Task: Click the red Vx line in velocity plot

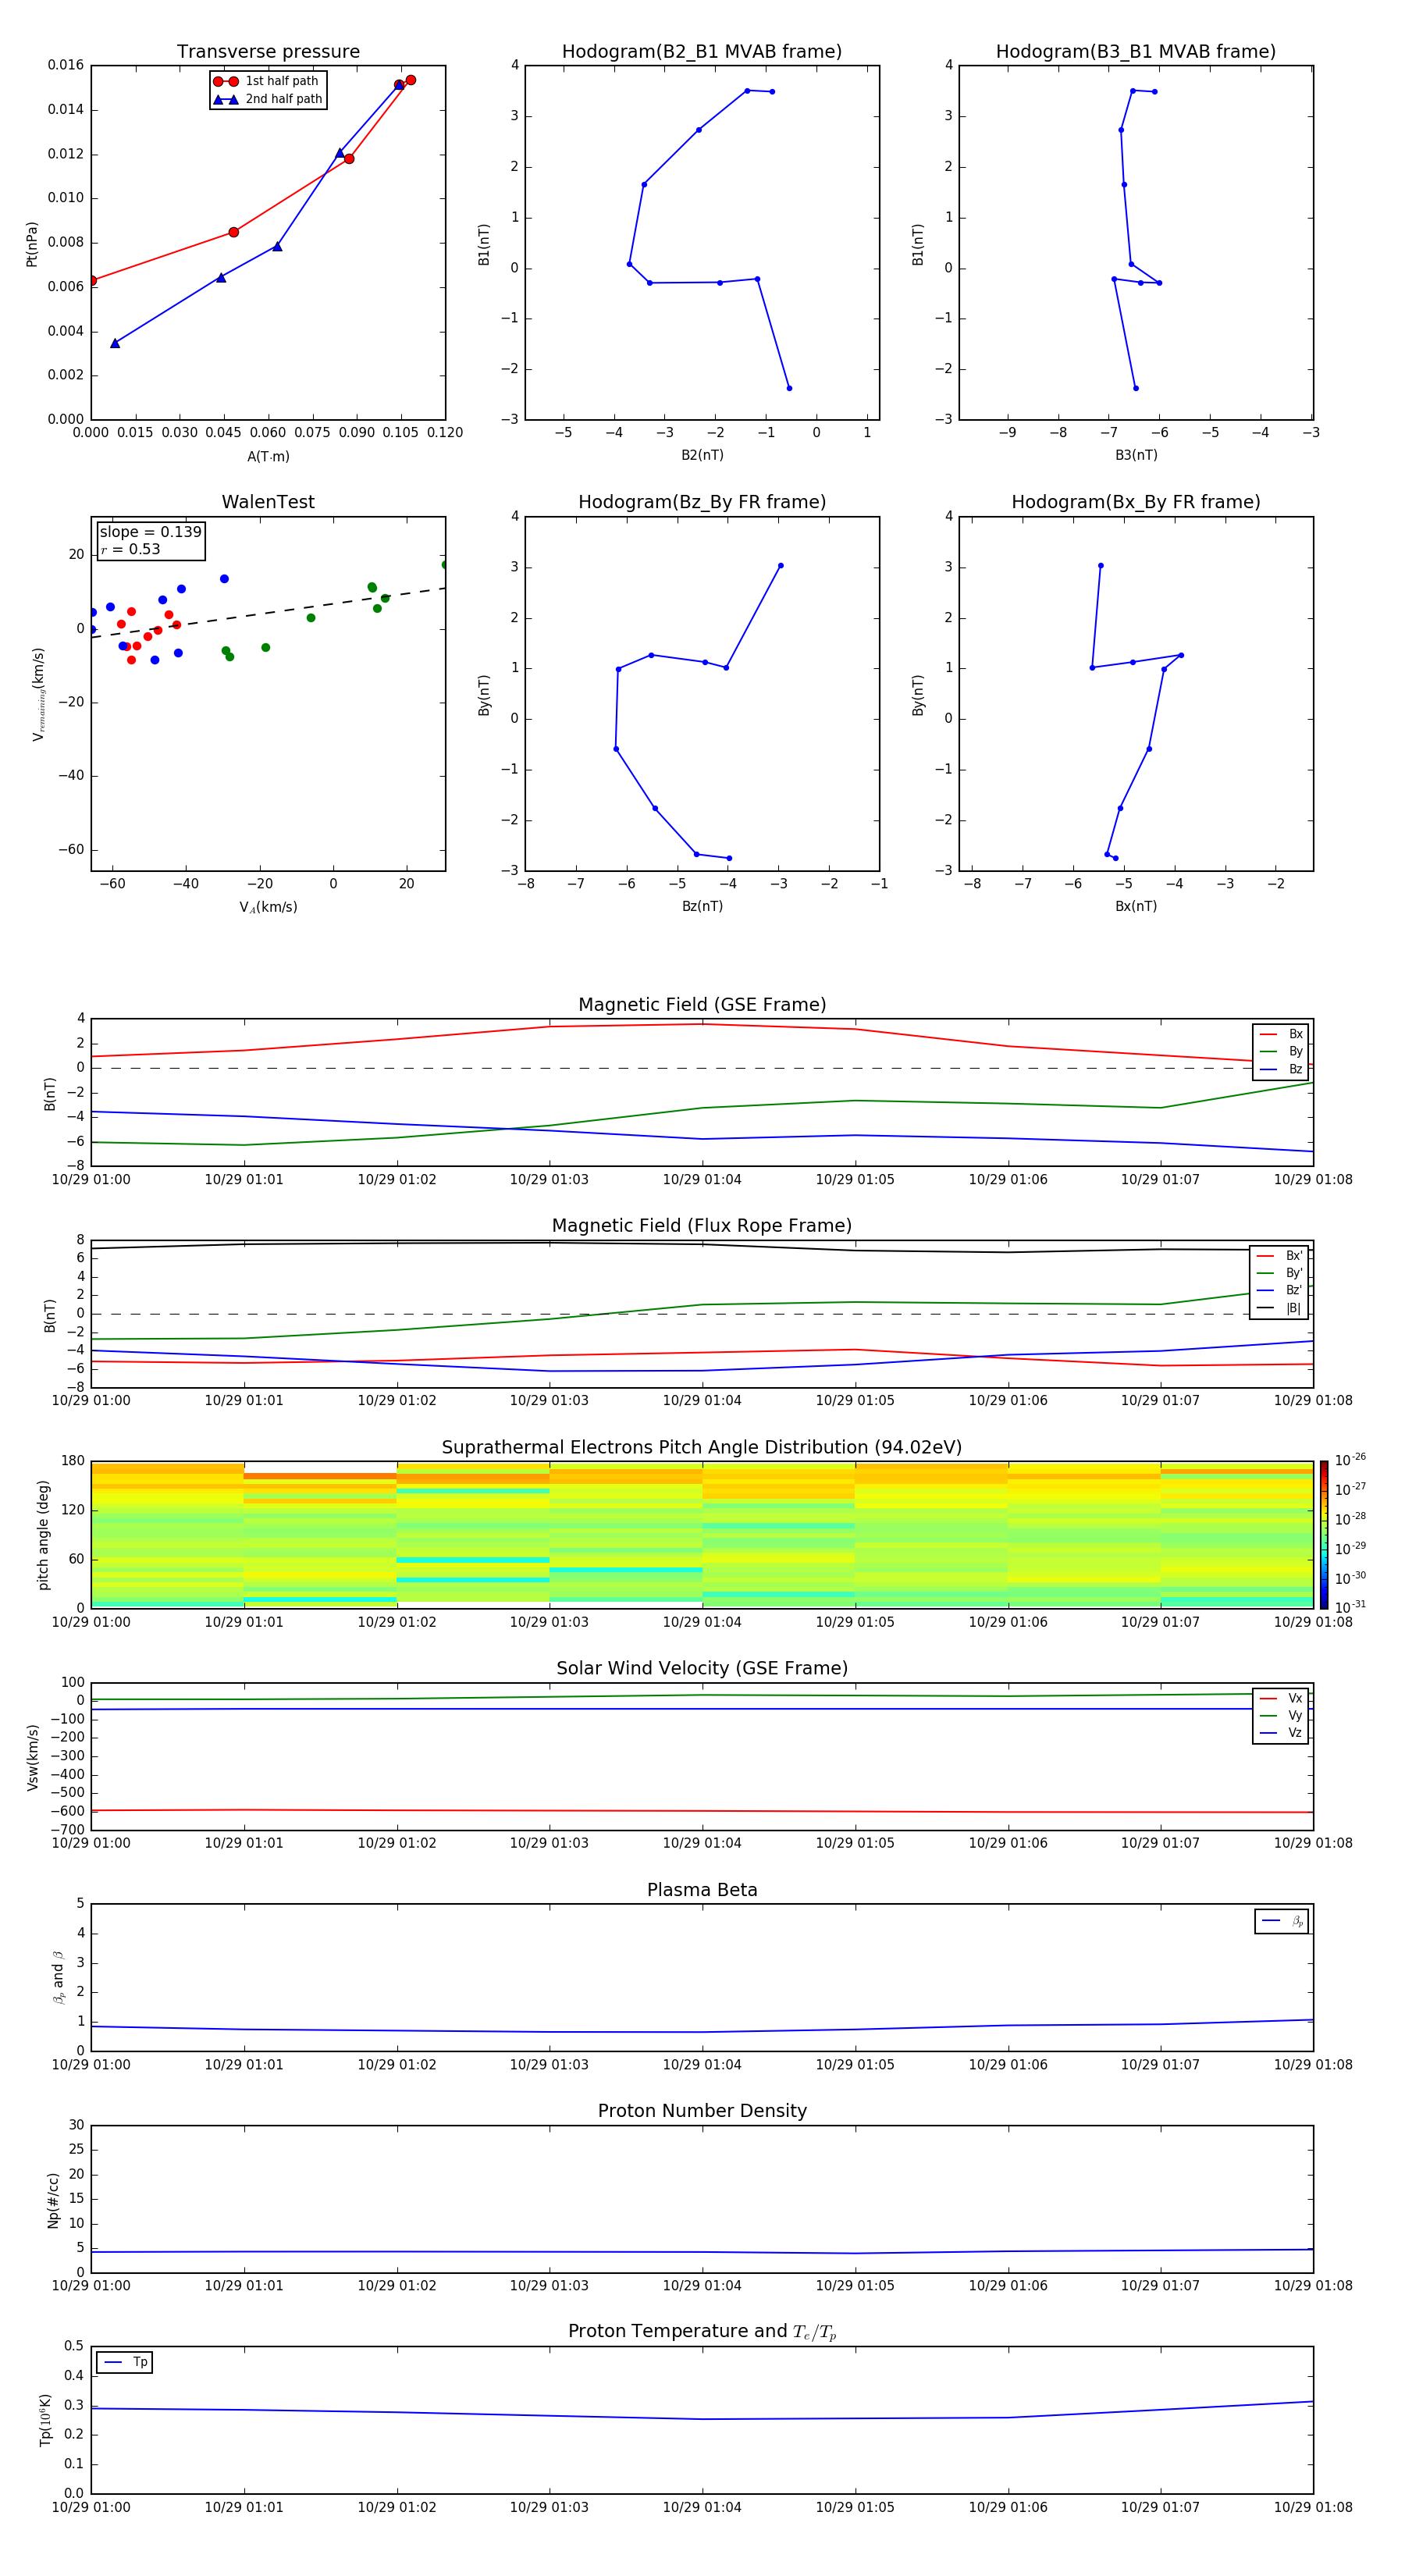Action: tap(702, 1811)
